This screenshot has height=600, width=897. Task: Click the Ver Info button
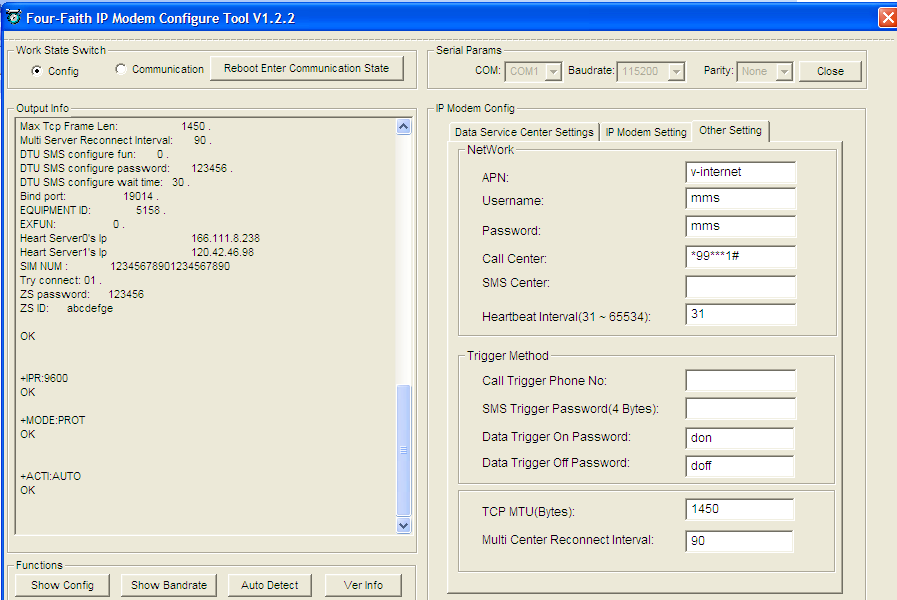(363, 585)
